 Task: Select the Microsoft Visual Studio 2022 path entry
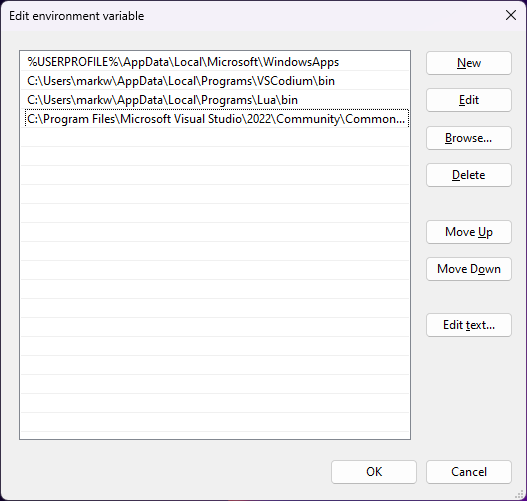click(217, 119)
